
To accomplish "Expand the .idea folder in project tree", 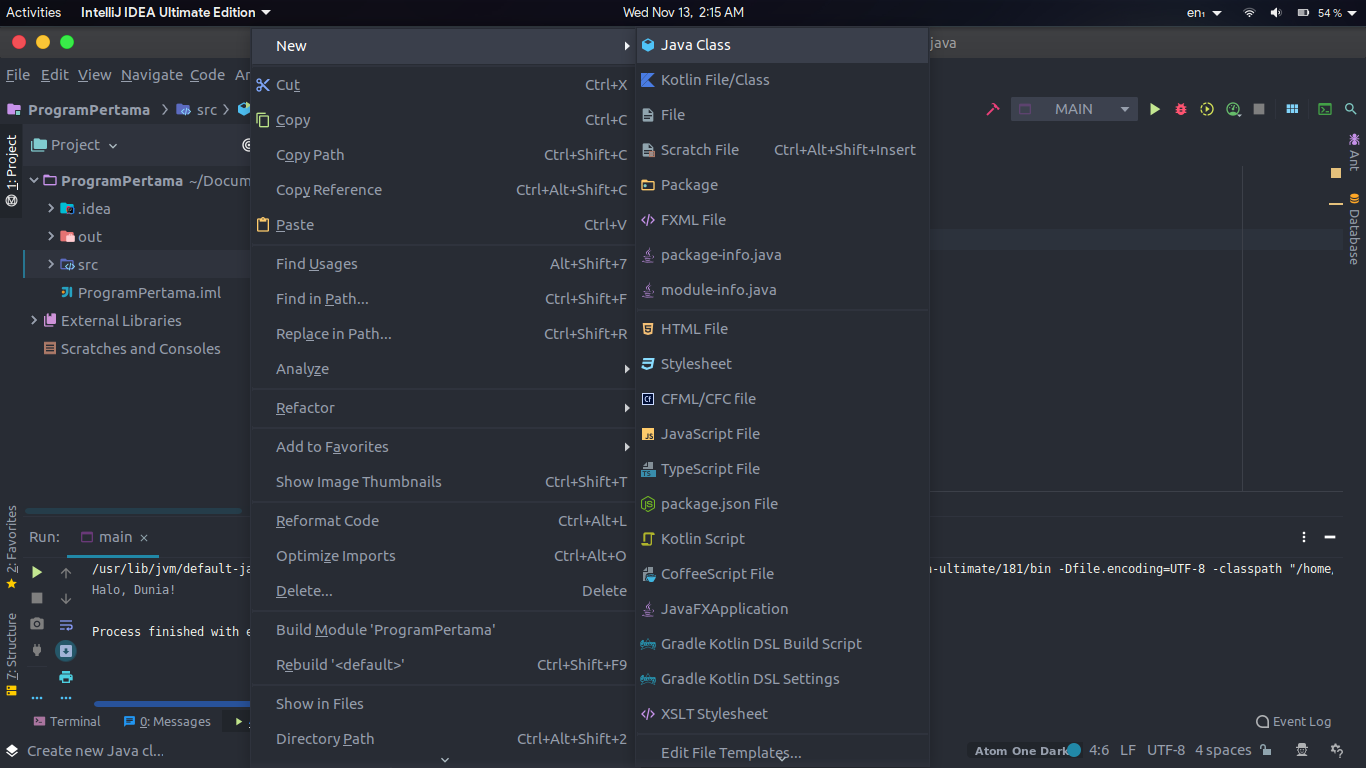I will point(51,208).
